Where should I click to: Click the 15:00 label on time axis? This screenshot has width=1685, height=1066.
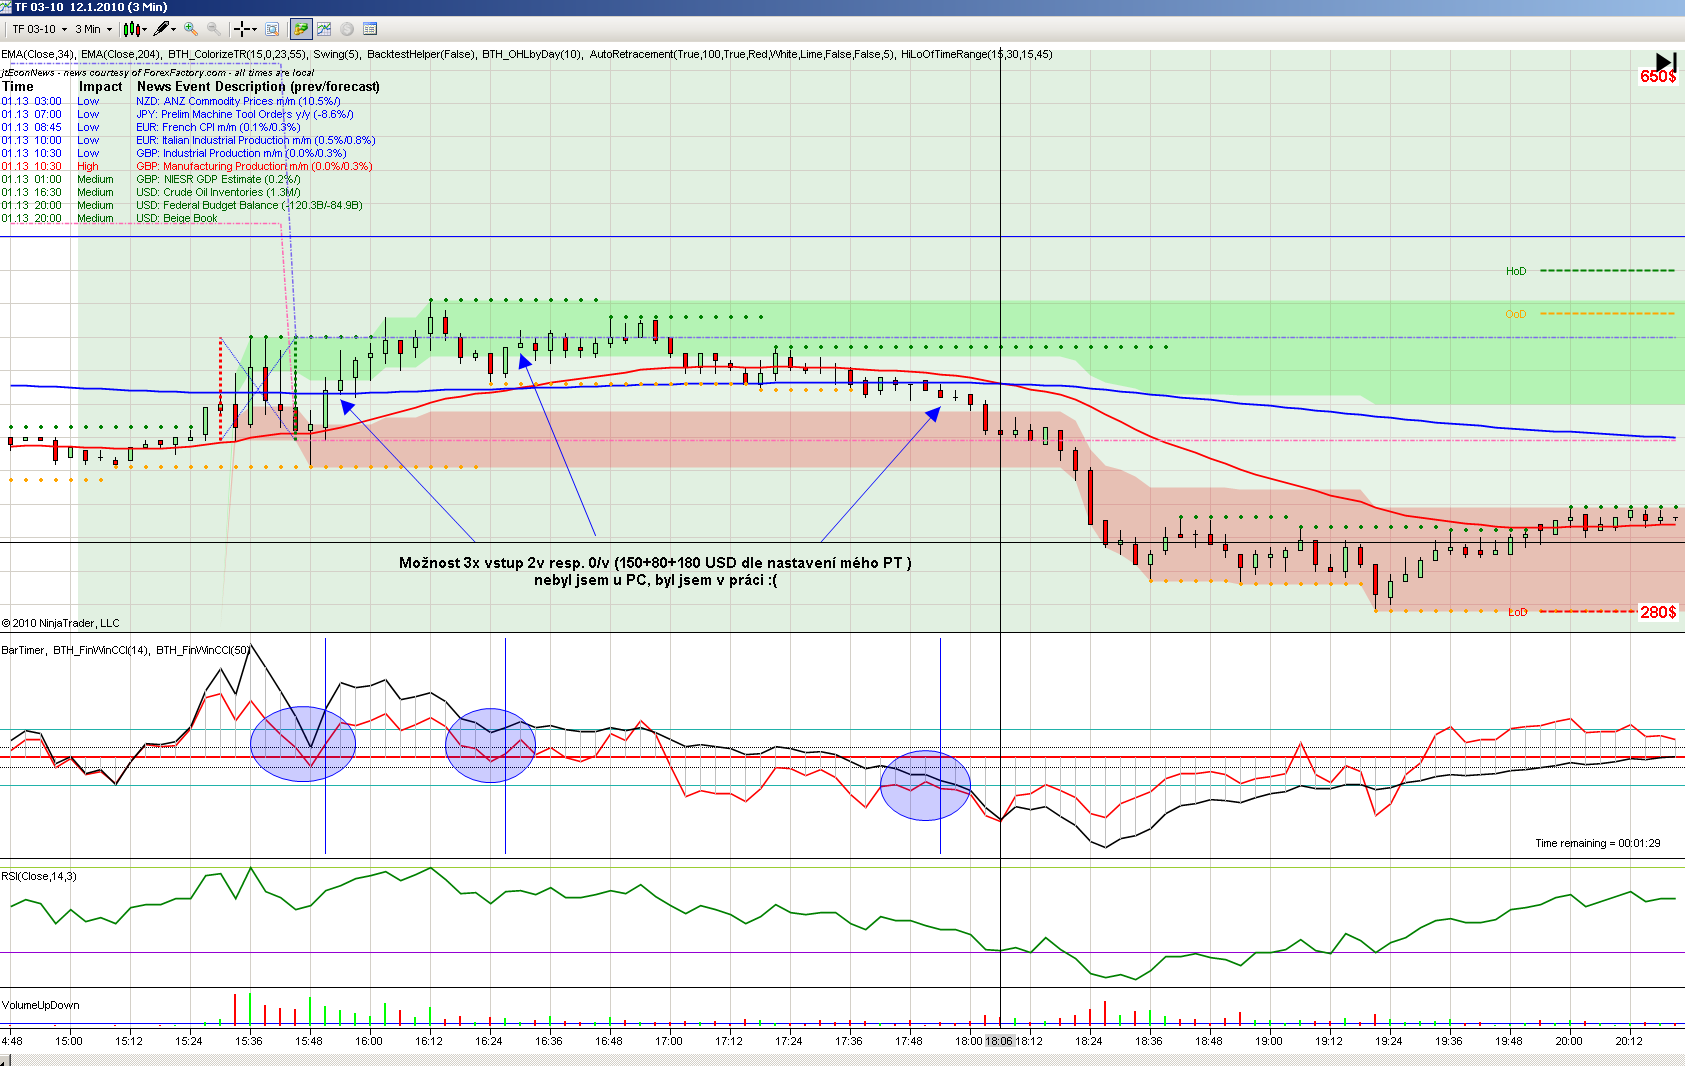click(x=69, y=1041)
